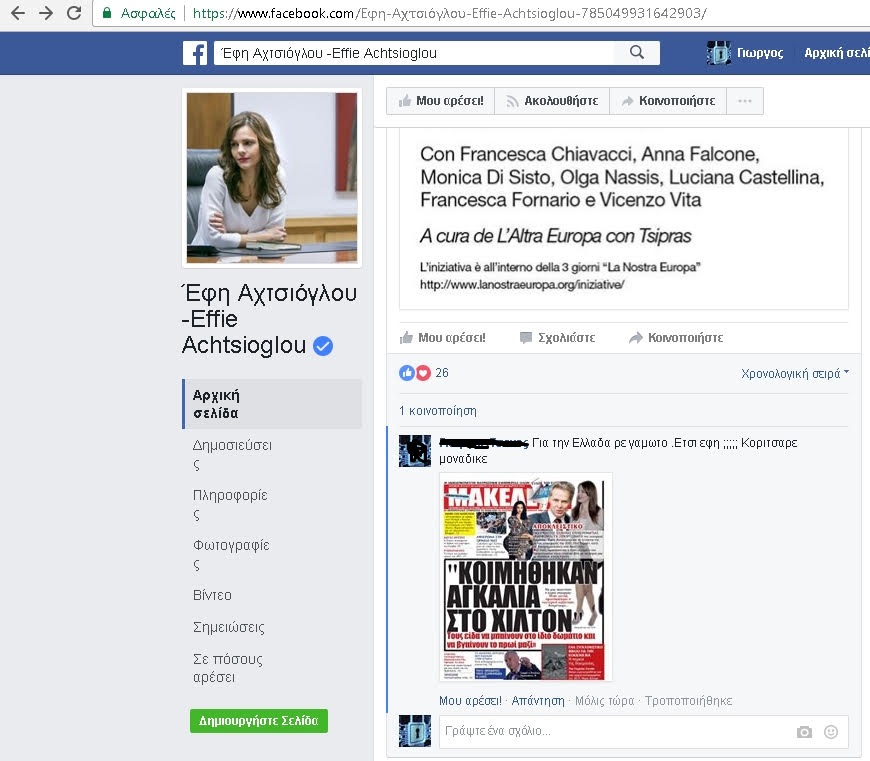
Task: Click the Τροποποιήθηκε edited link
Action: 689,701
